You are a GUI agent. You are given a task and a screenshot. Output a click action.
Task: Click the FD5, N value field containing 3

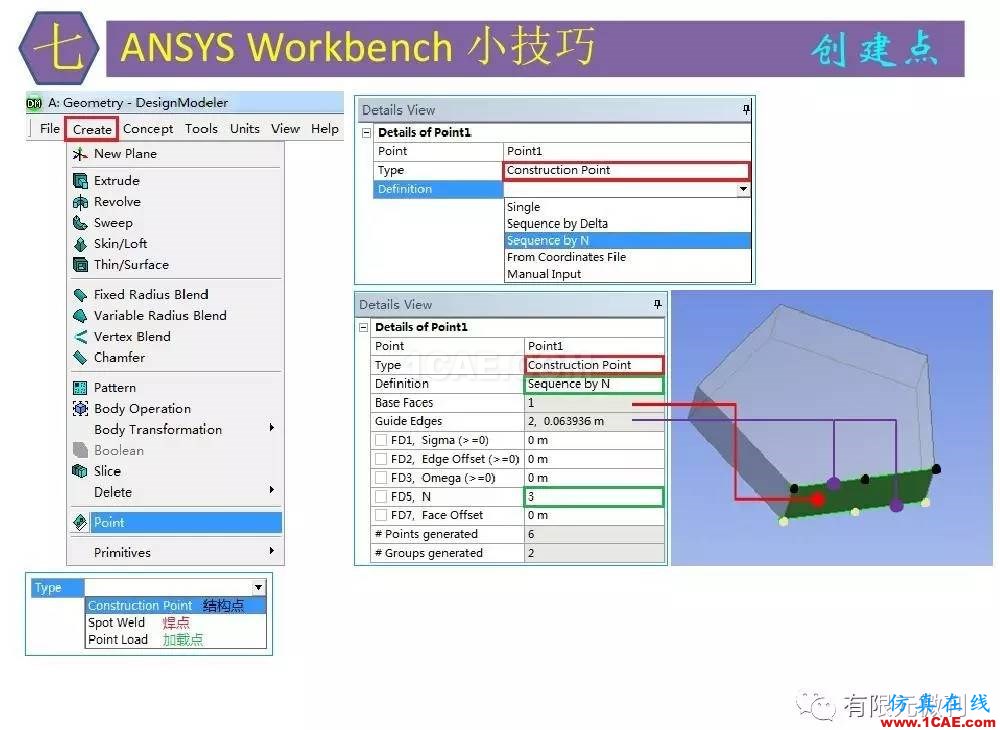pyautogui.click(x=594, y=497)
